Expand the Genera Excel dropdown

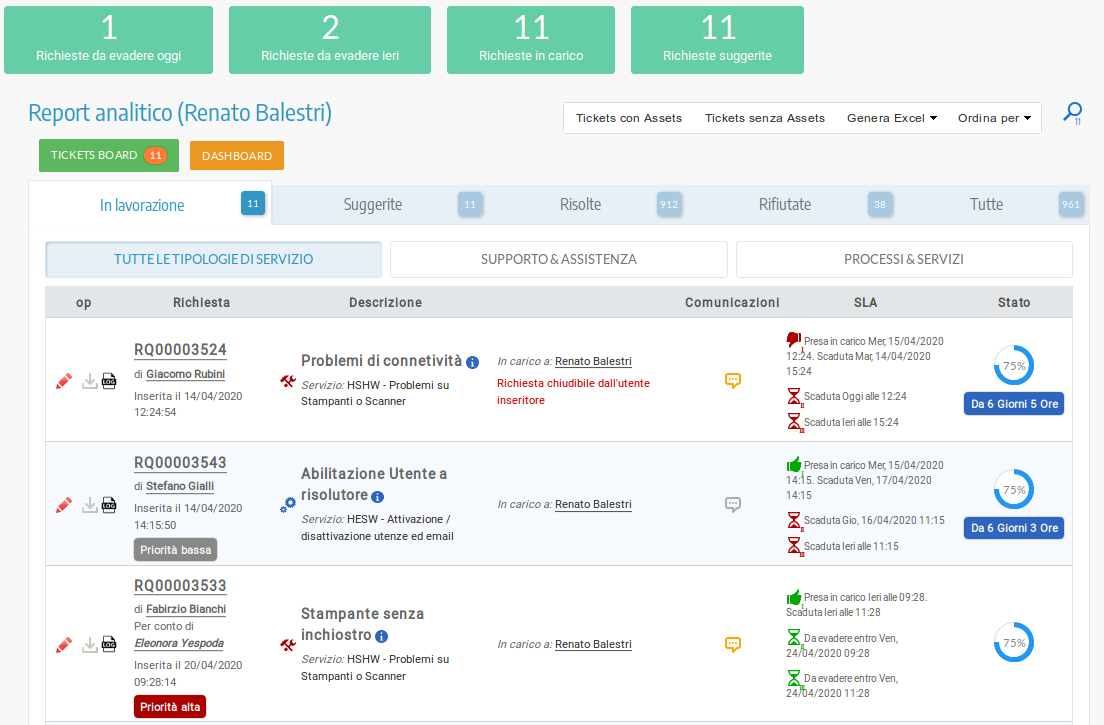(891, 118)
